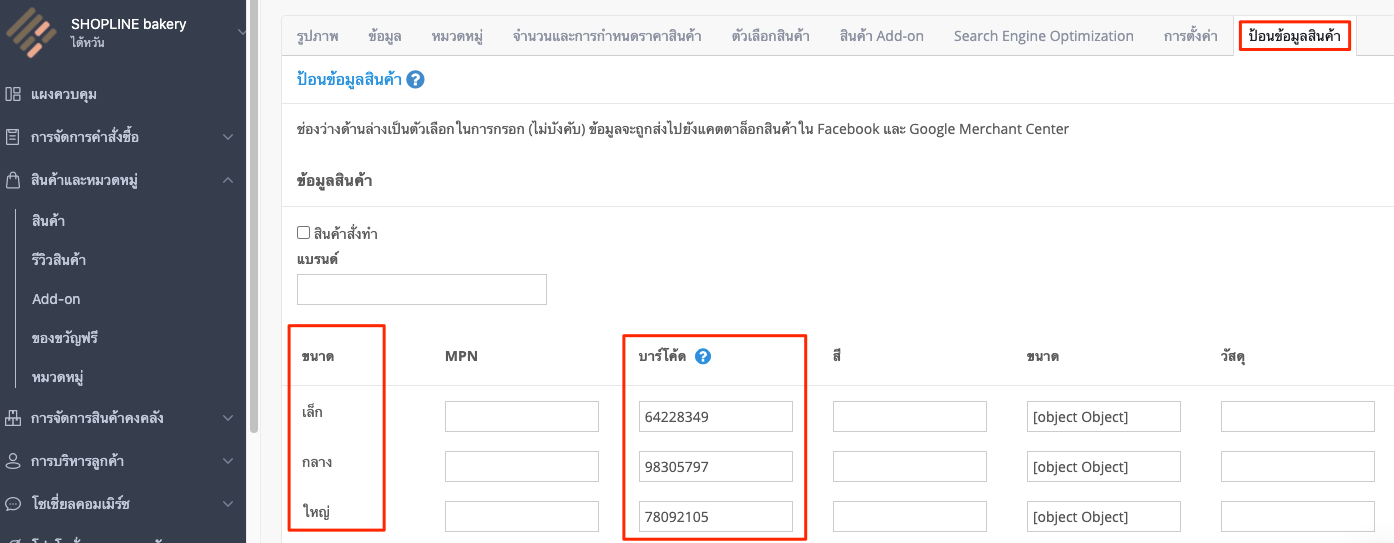Screen dimensions: 1394x543
Task: Click the warehouse icon beside การจัดการสินค้าคงคลัง
Action: [13, 418]
